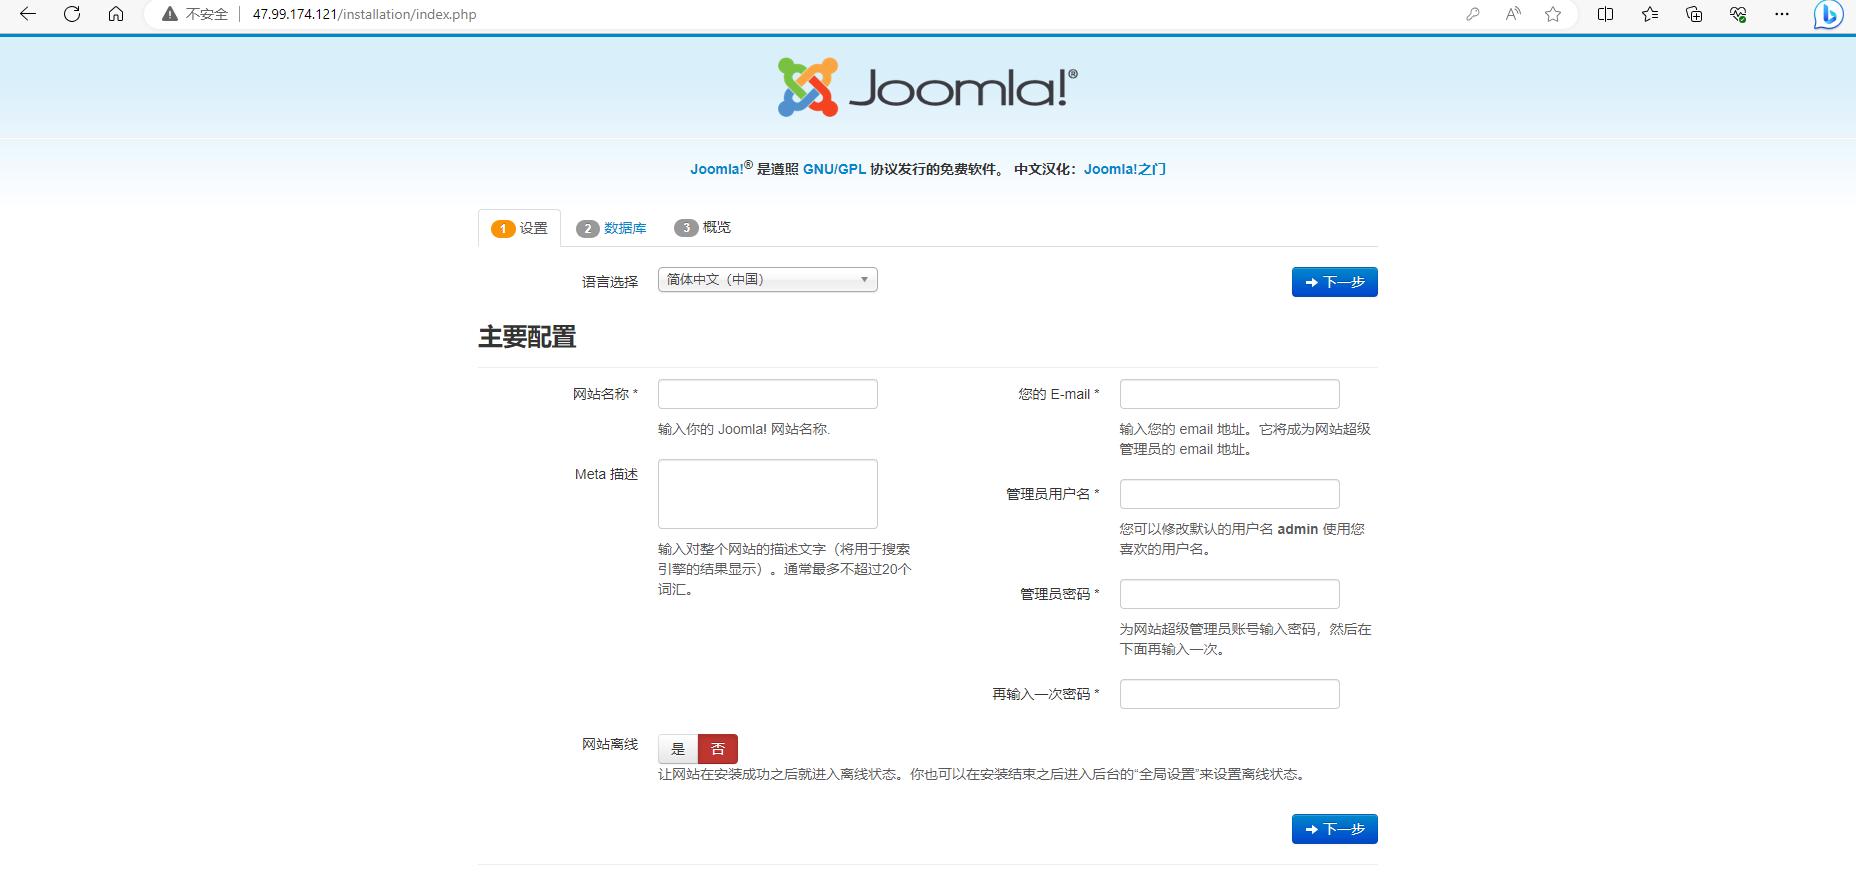Image resolution: width=1856 pixels, height=892 pixels.
Task: Click the address bar URL
Action: click(x=364, y=14)
